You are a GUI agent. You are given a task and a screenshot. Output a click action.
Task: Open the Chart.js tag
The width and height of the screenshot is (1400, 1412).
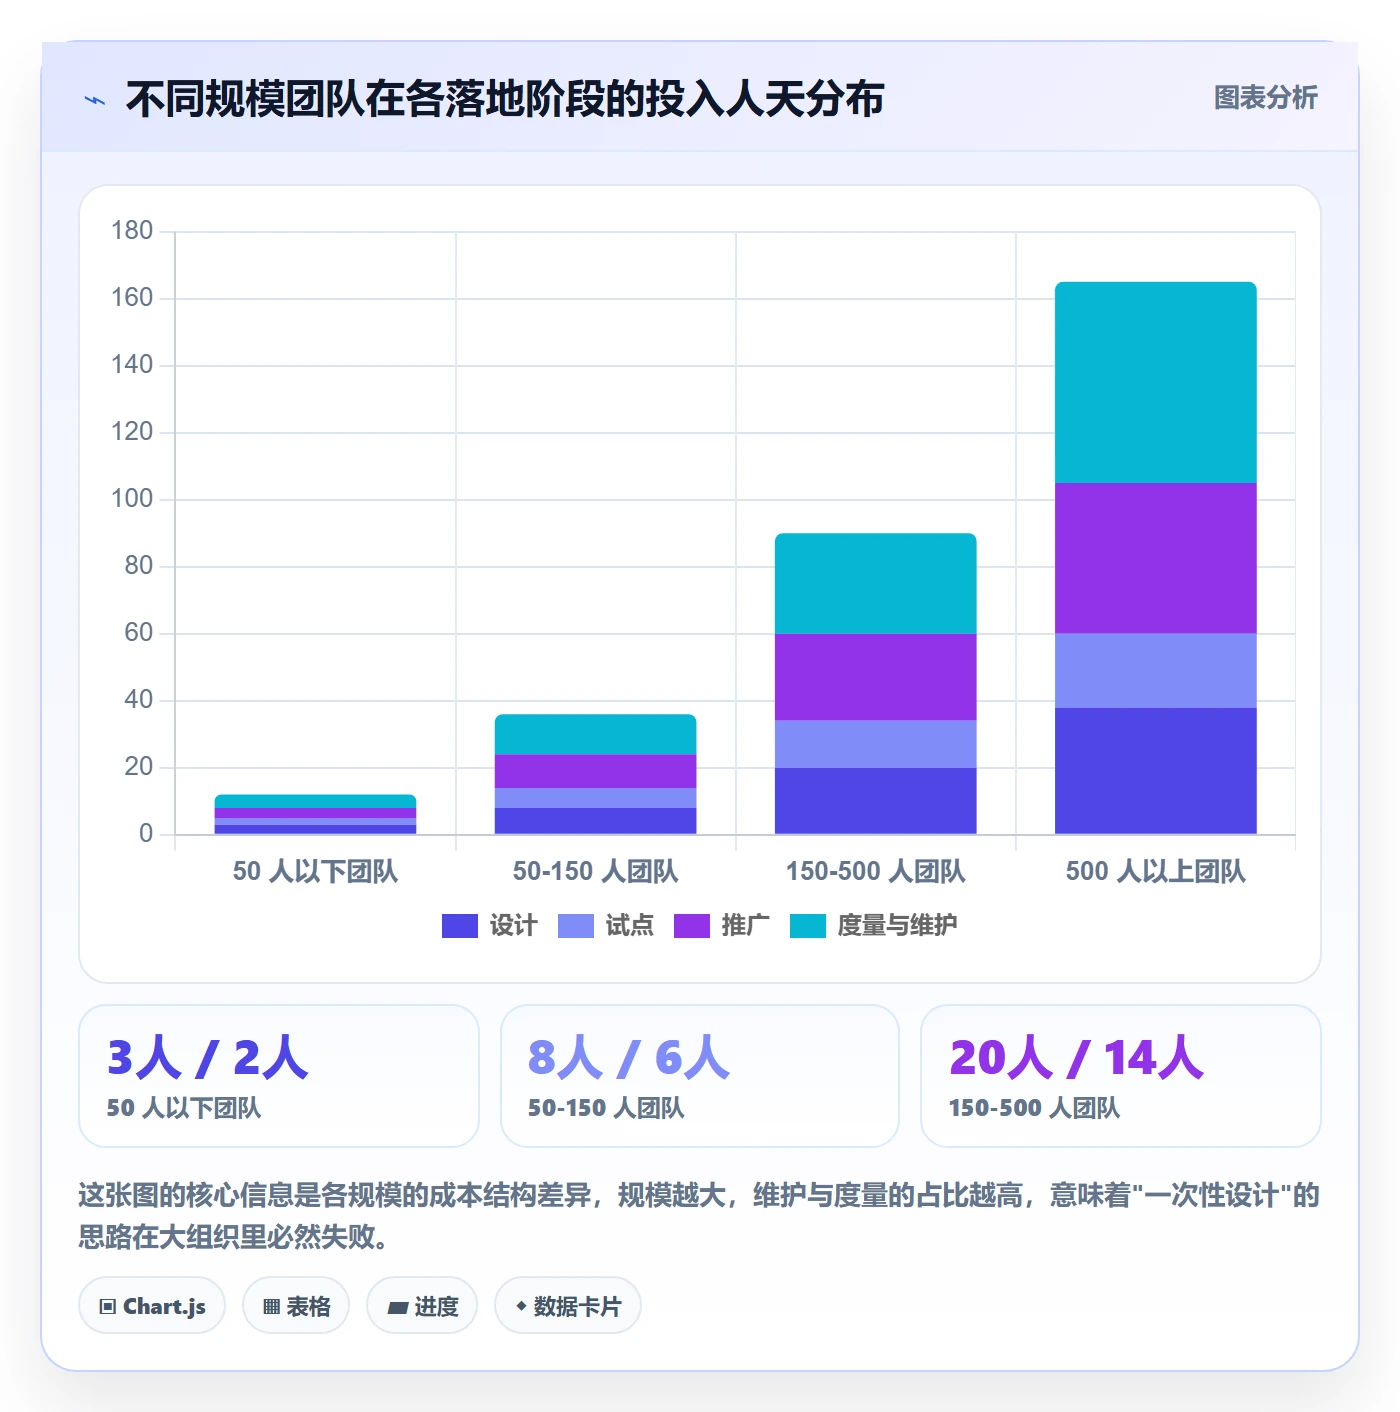click(152, 1306)
